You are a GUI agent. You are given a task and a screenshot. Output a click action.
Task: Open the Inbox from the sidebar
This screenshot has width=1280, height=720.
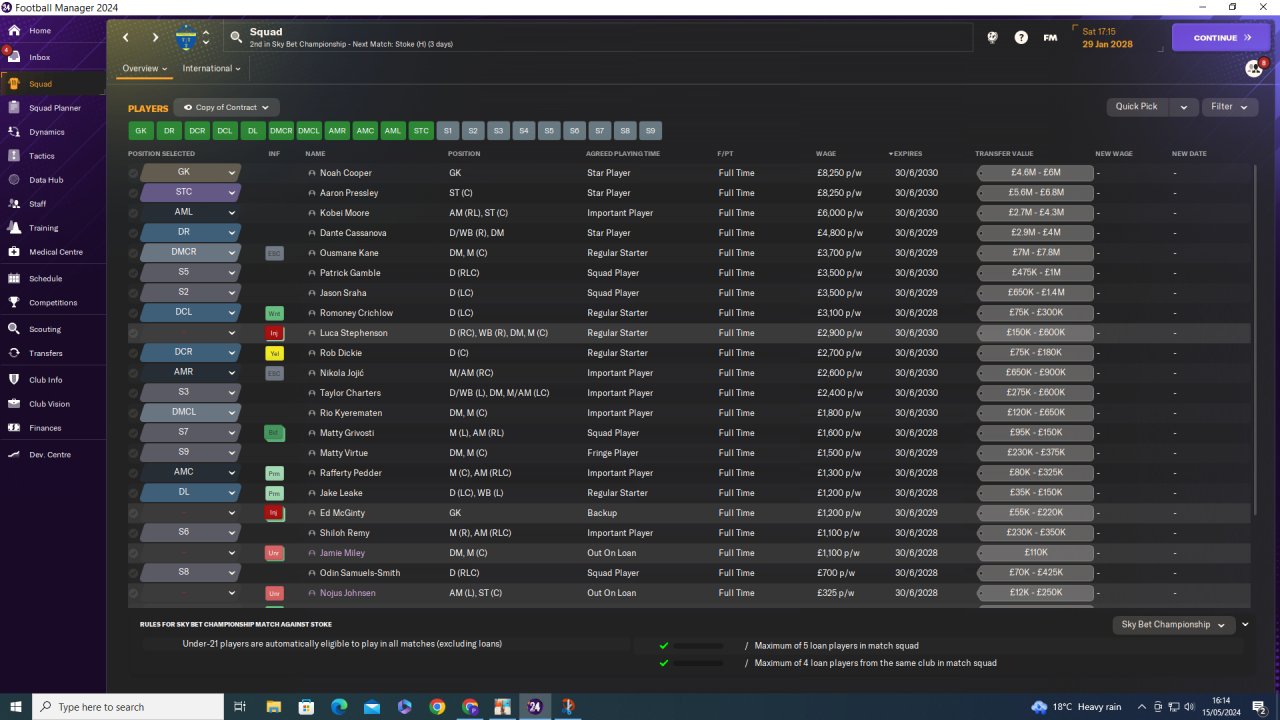coord(40,57)
